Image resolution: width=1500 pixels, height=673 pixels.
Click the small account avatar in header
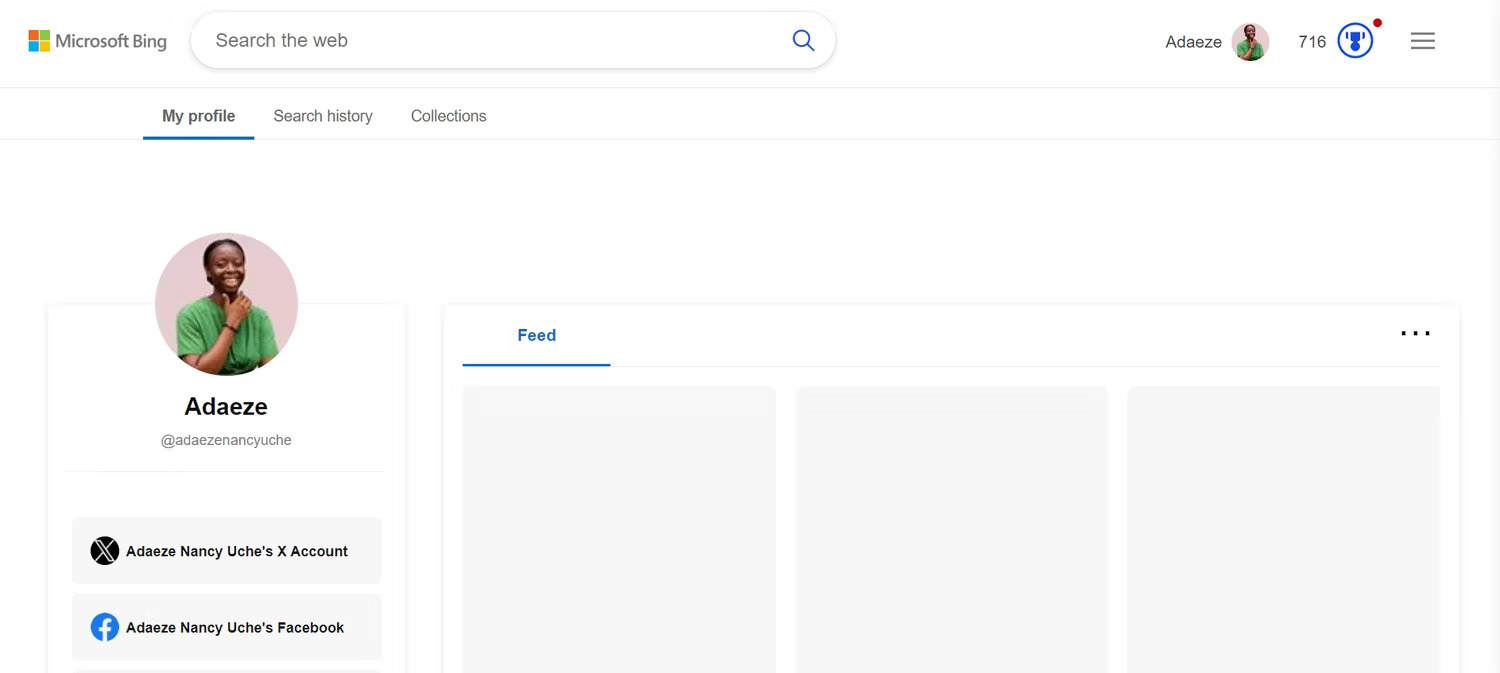[x=1250, y=42]
